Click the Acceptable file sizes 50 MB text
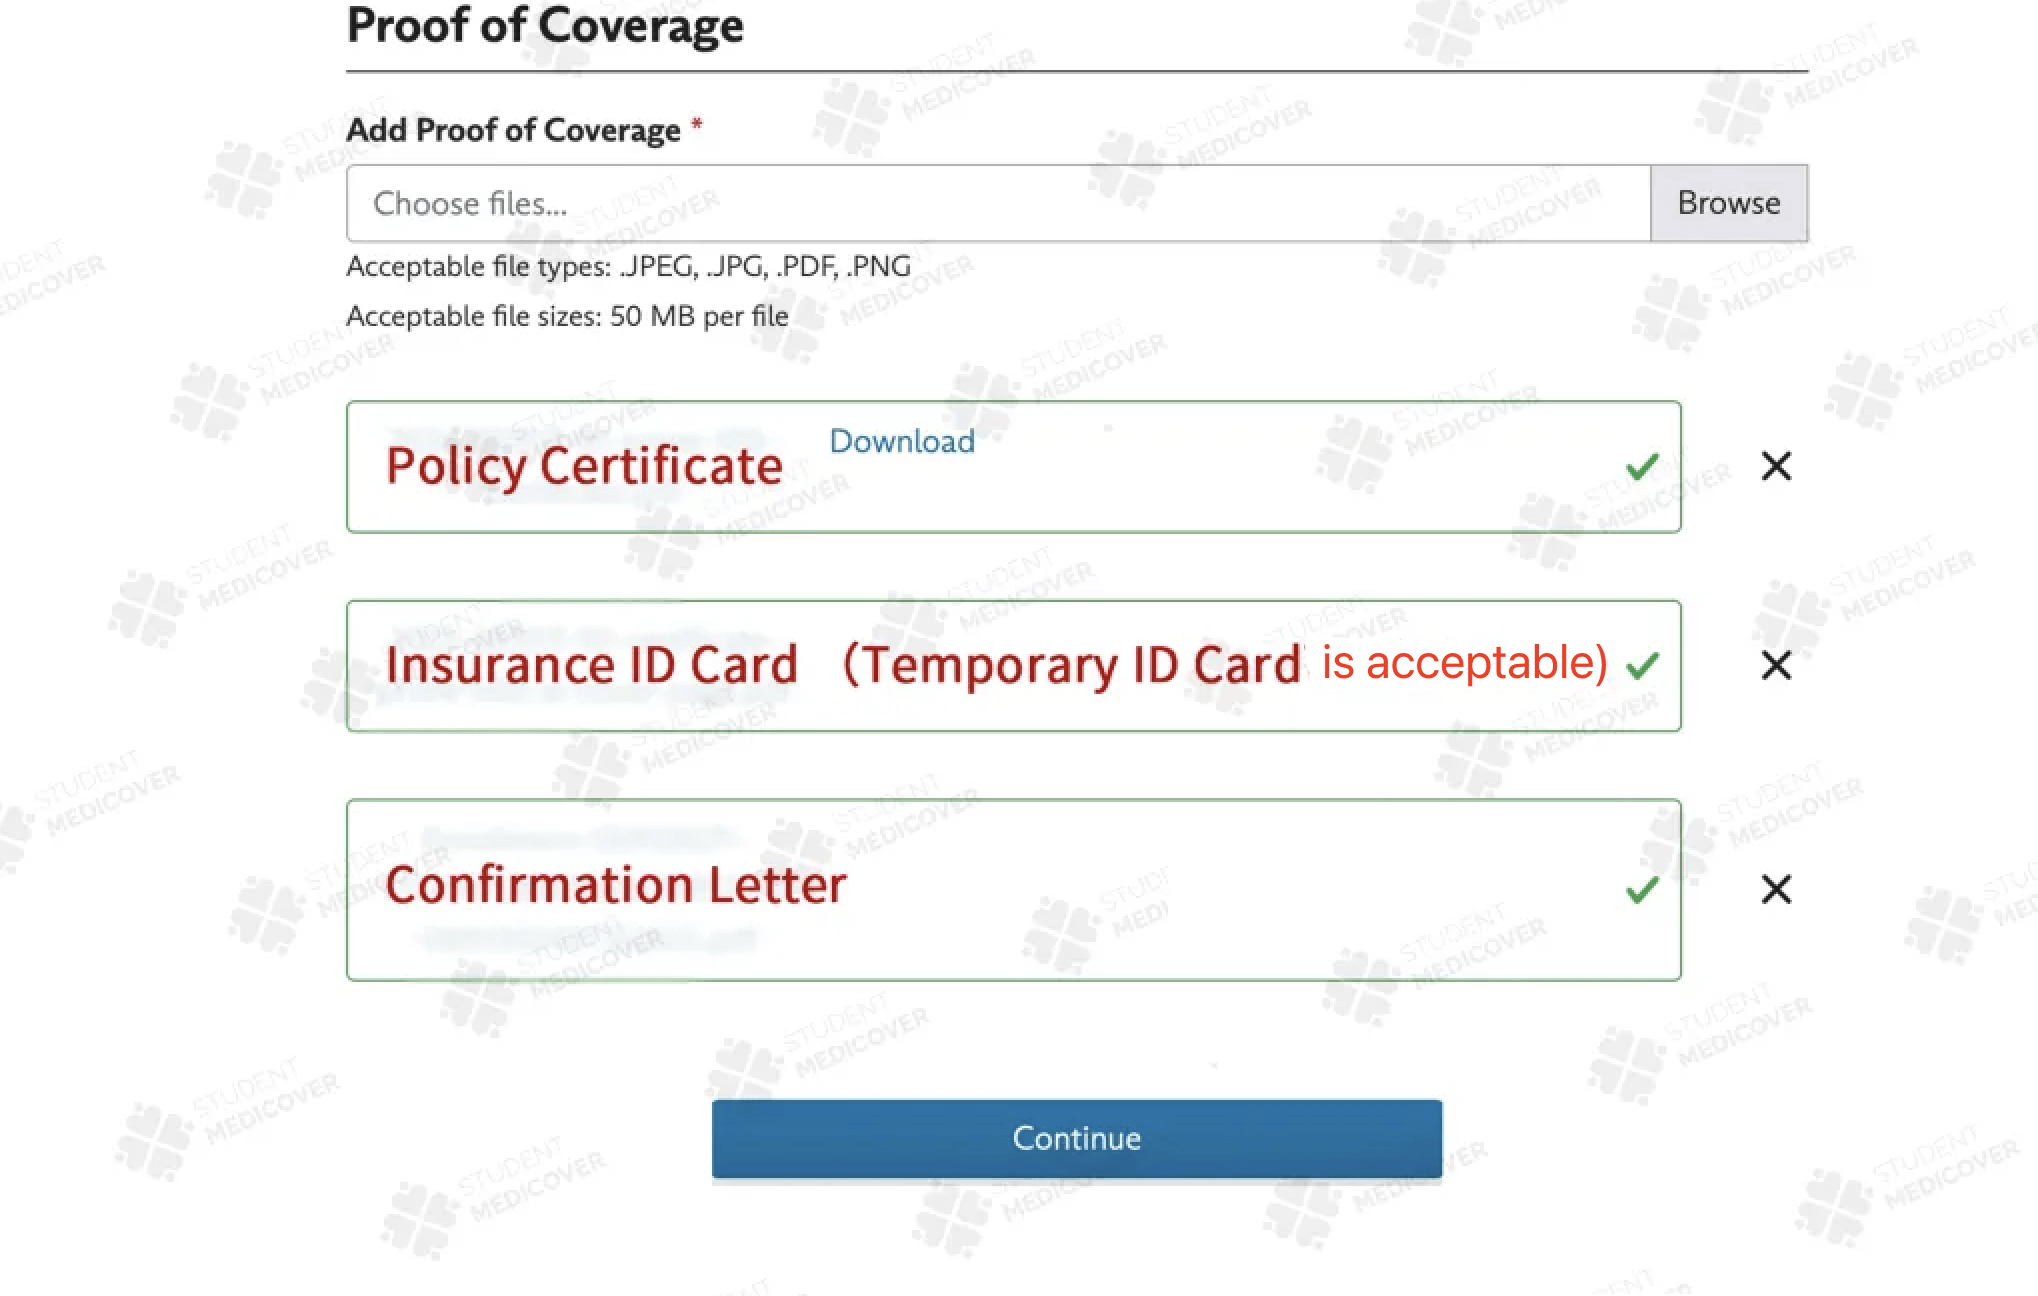Image resolution: width=2038 pixels, height=1296 pixels. click(x=567, y=316)
